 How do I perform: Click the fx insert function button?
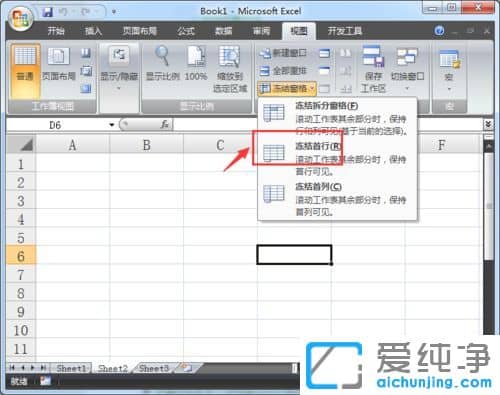[x=165, y=125]
